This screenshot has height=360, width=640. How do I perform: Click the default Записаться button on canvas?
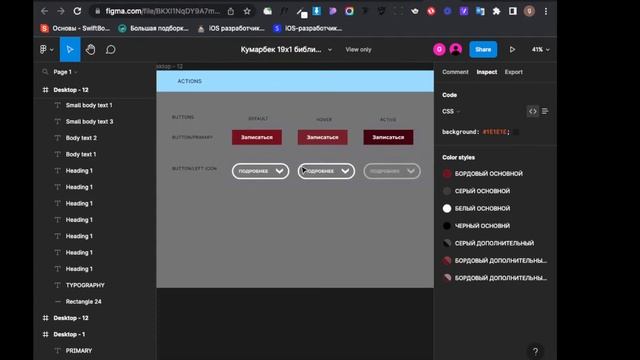[257, 137]
